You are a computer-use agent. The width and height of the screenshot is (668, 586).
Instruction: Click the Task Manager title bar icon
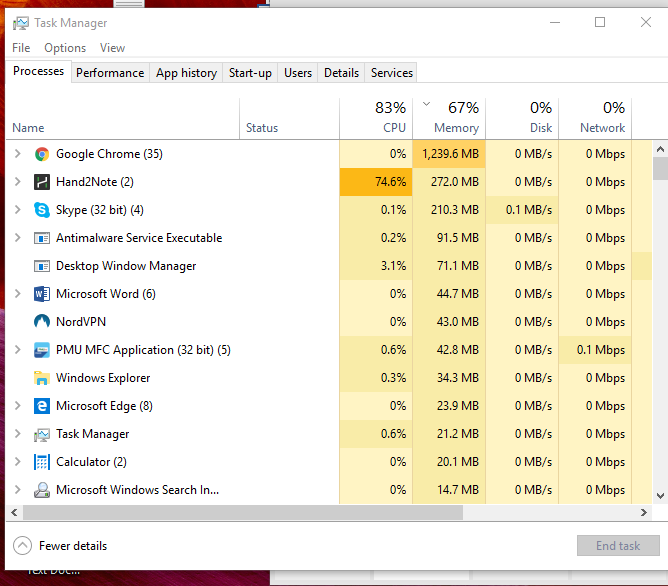pyautogui.click(x=20, y=23)
